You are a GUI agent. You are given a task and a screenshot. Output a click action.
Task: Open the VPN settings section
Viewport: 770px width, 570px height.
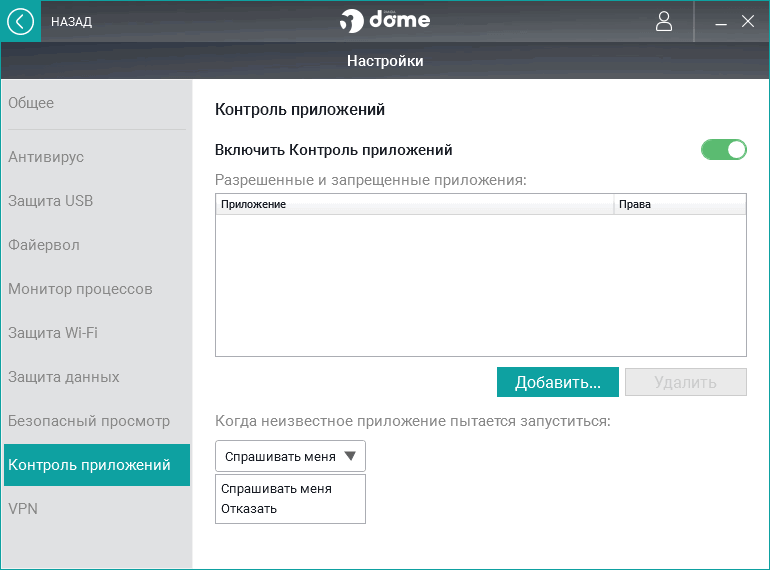[23, 509]
